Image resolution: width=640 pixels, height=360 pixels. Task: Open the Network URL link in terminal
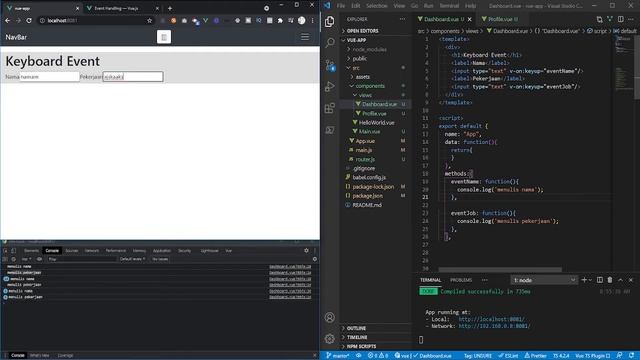(x=494, y=326)
